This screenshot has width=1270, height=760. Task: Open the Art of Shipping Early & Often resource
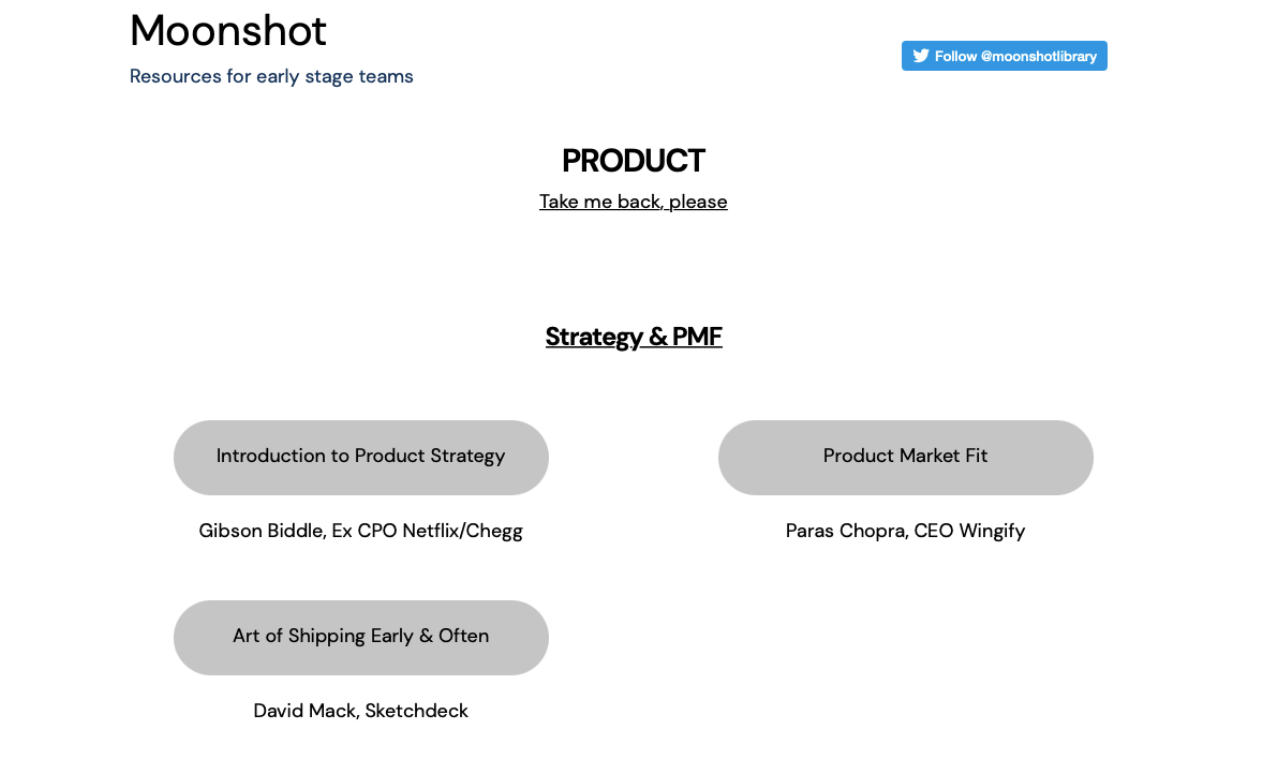(x=360, y=637)
